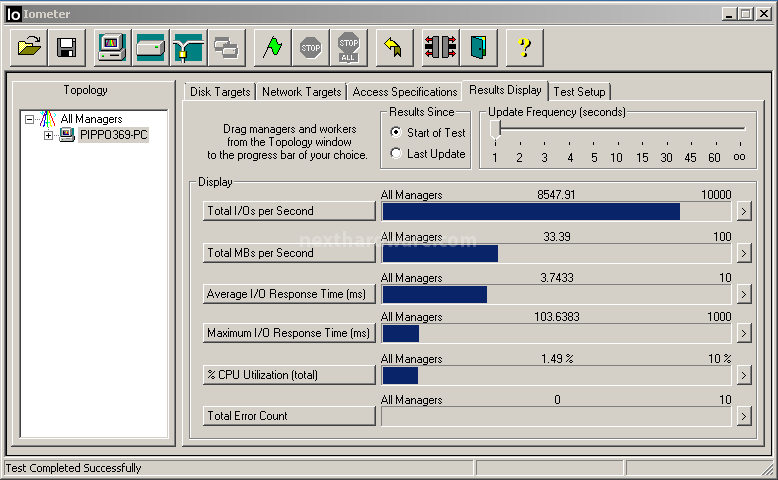Add a new network worker
The width and height of the screenshot is (778, 480).
pyautogui.click(x=189, y=48)
